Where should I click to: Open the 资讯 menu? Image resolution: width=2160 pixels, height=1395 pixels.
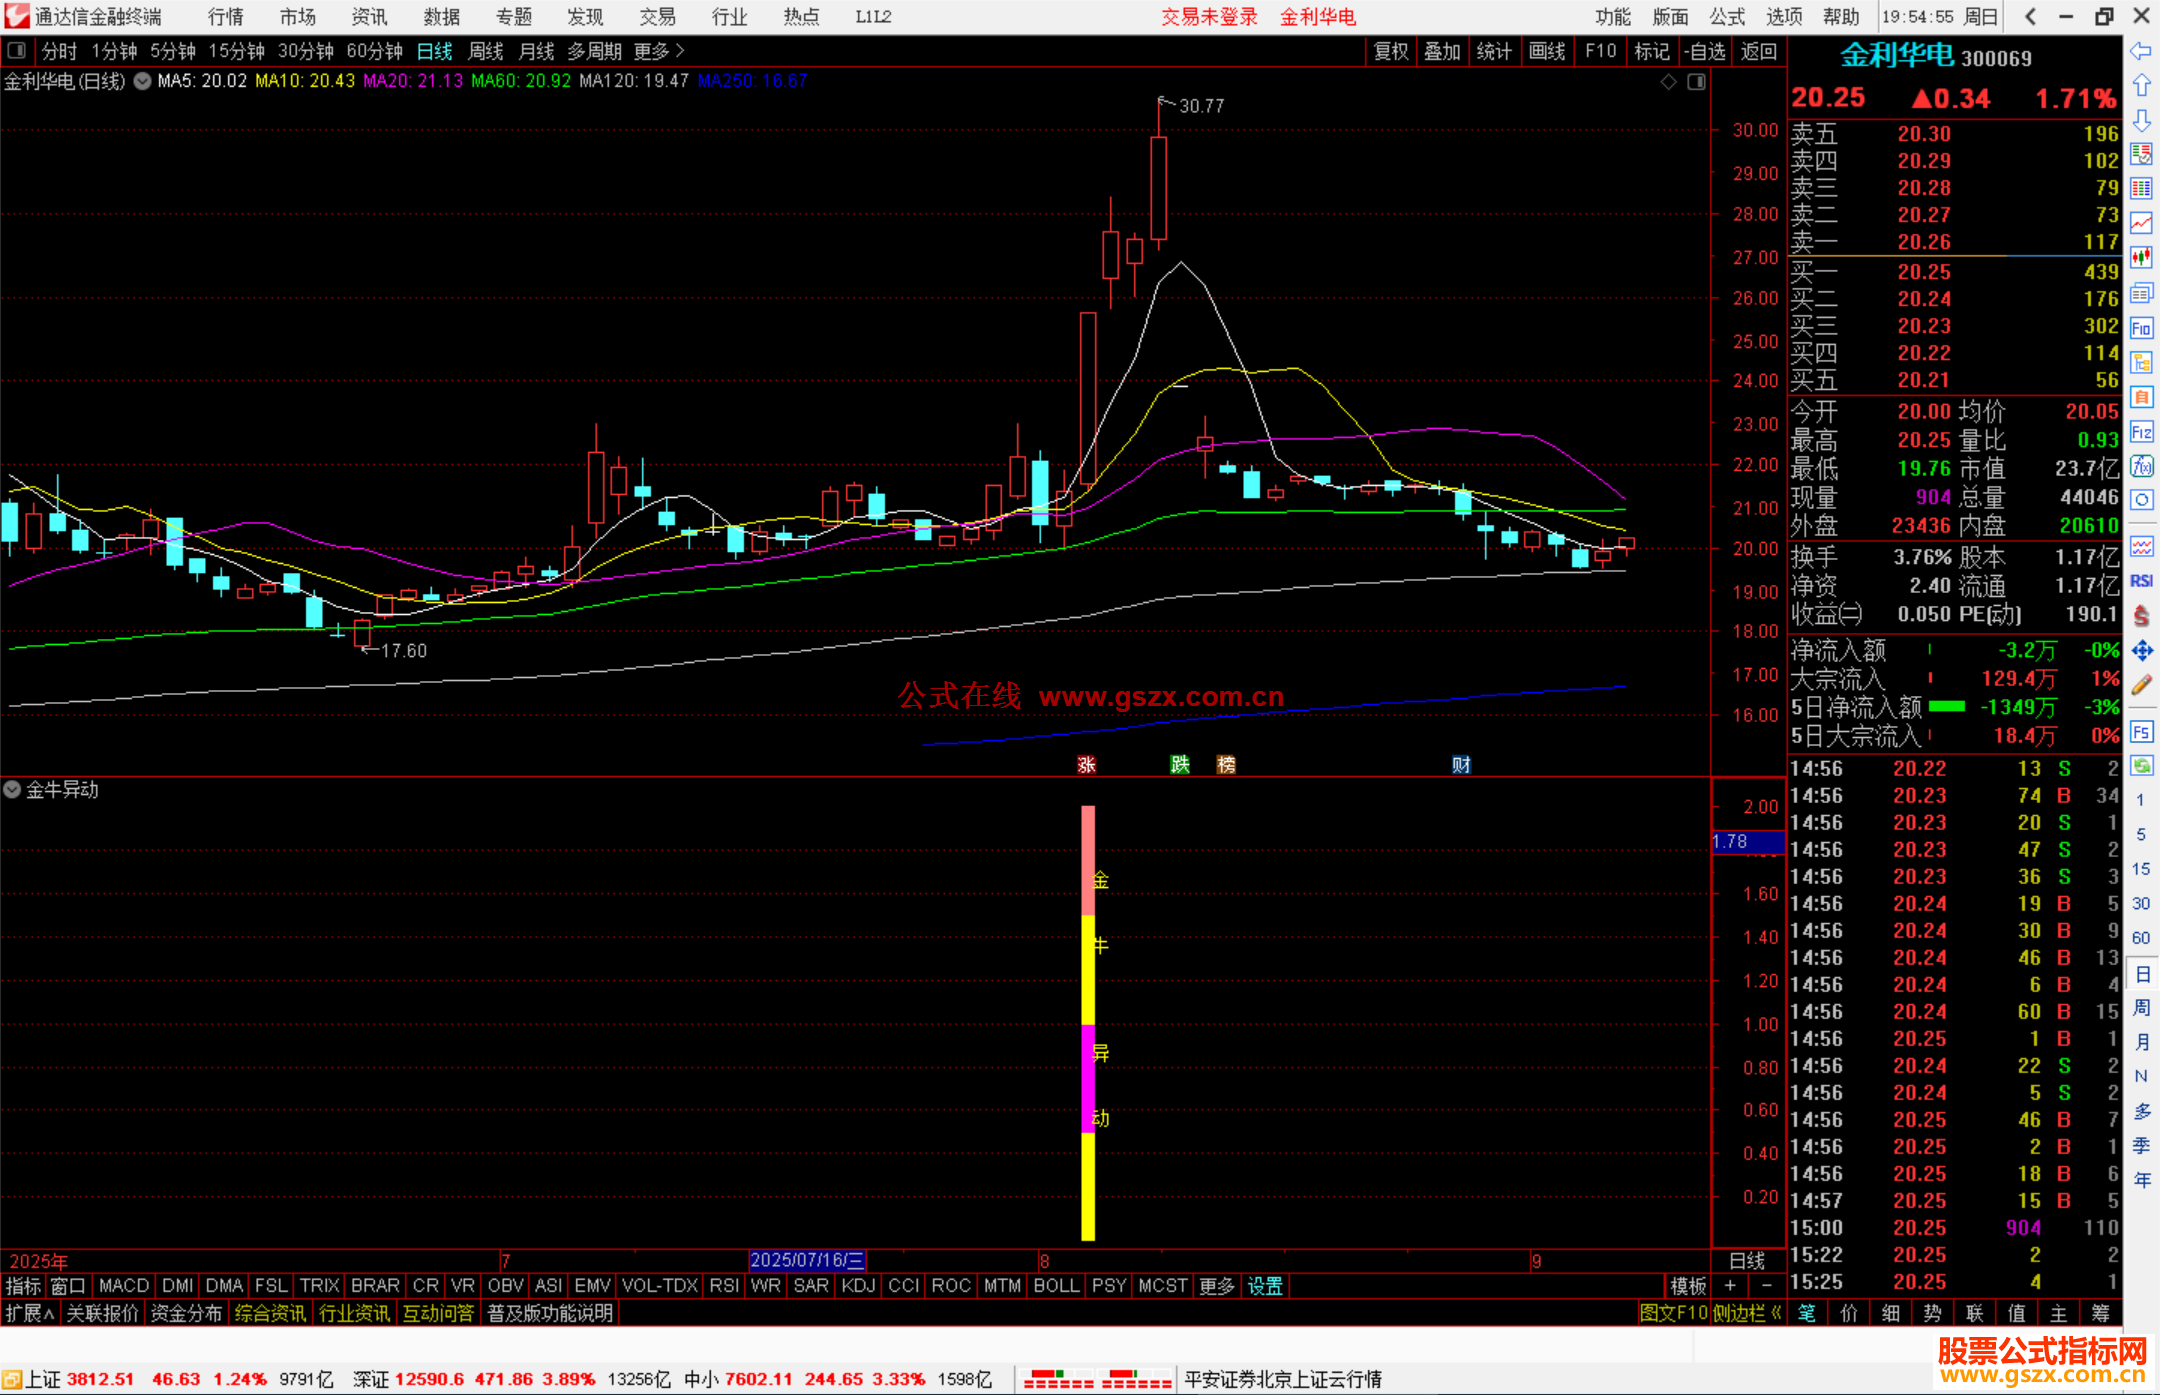click(369, 17)
